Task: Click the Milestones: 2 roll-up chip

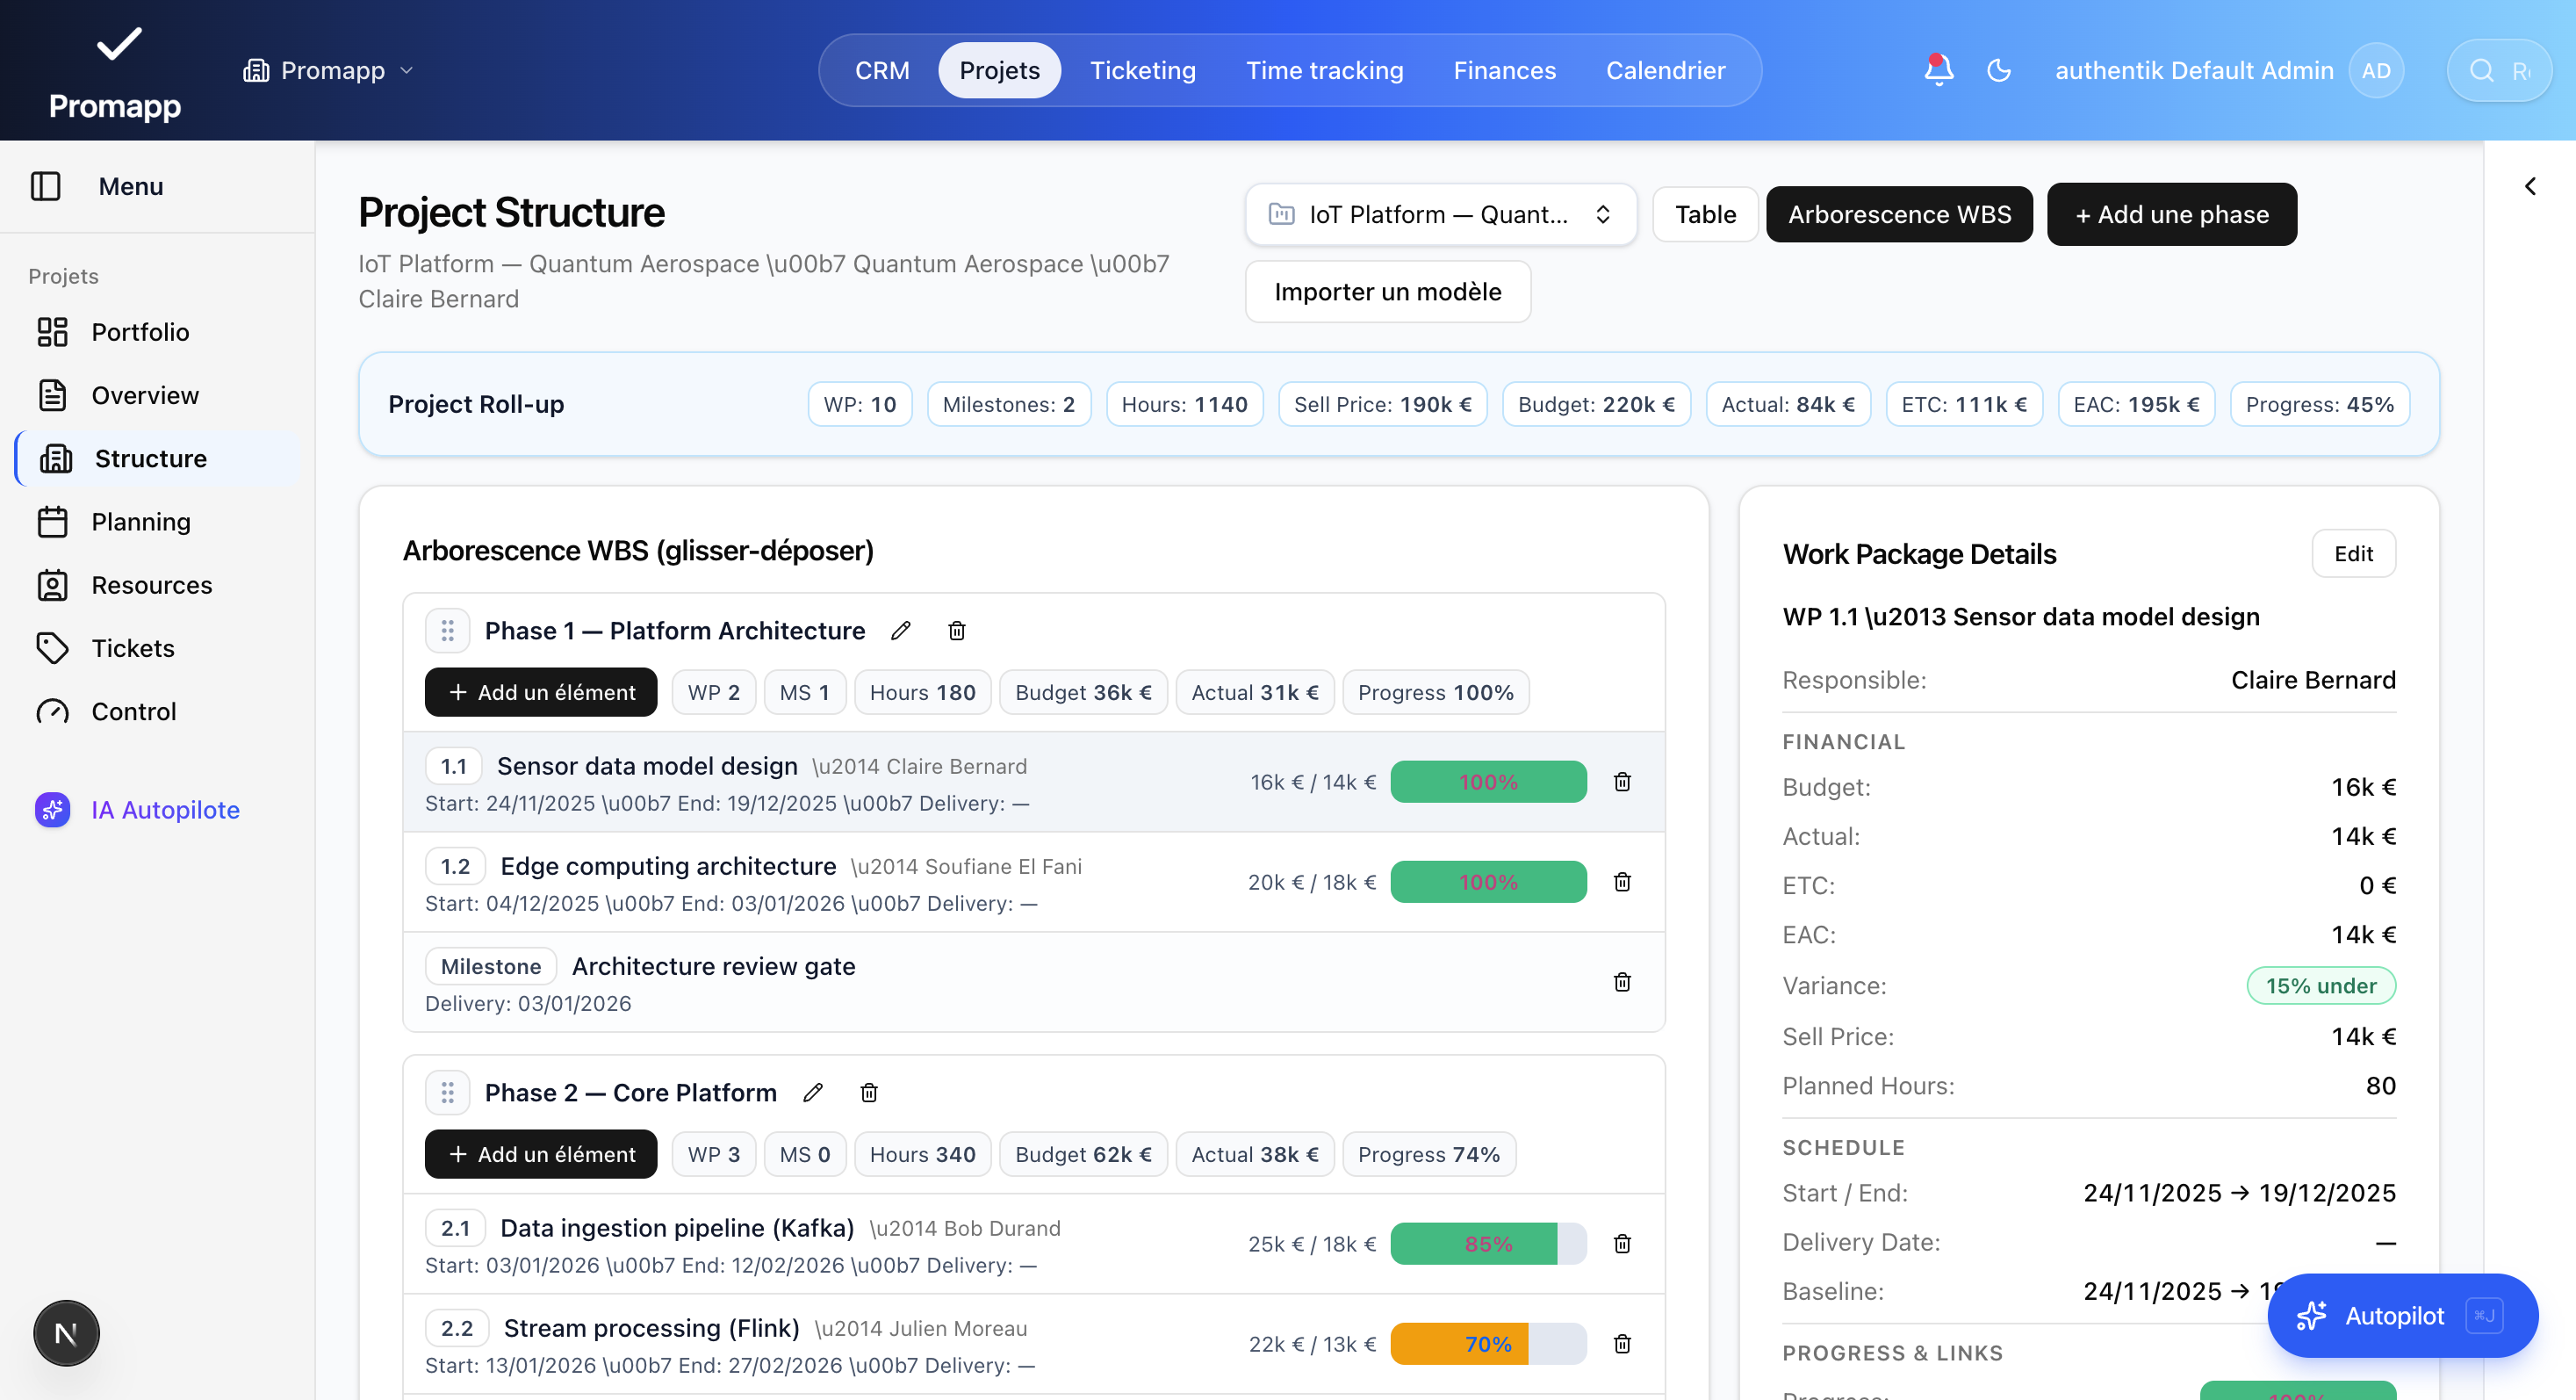Action: (1008, 404)
